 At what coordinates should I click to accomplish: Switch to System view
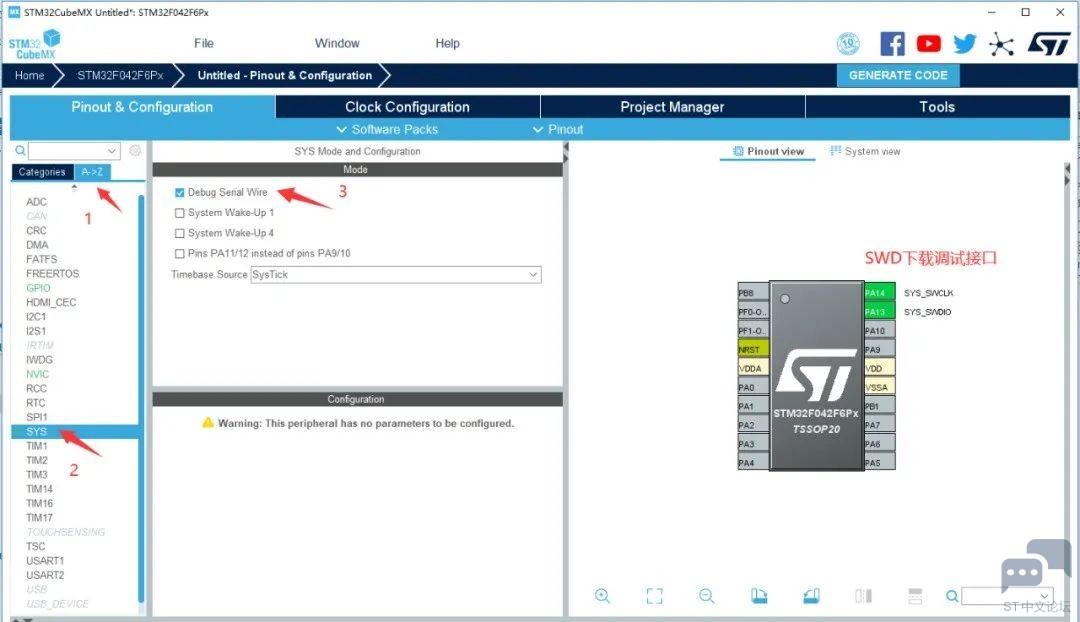865,151
